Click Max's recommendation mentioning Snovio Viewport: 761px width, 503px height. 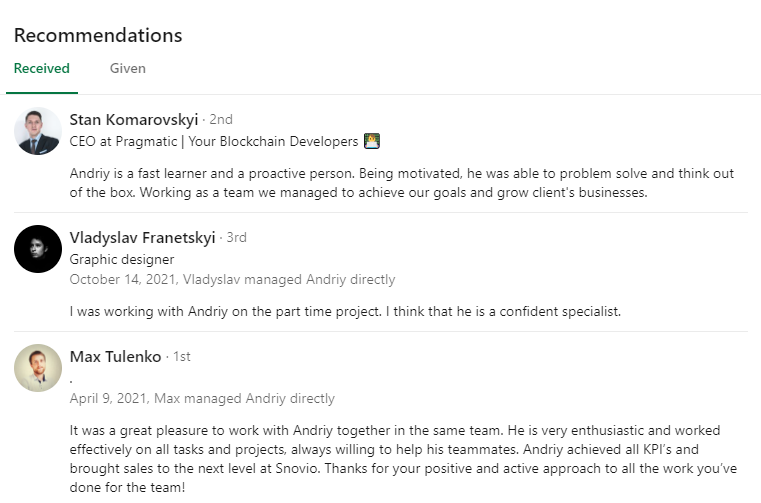point(403,459)
